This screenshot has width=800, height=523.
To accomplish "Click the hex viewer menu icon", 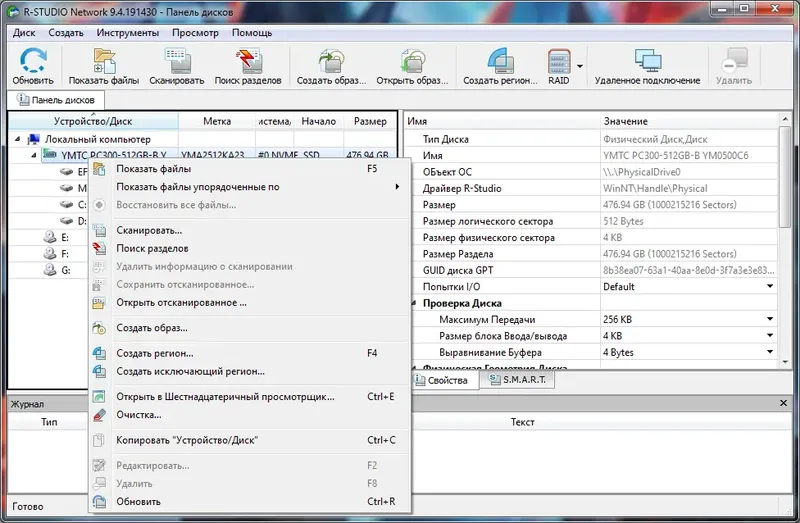I will tap(99, 396).
